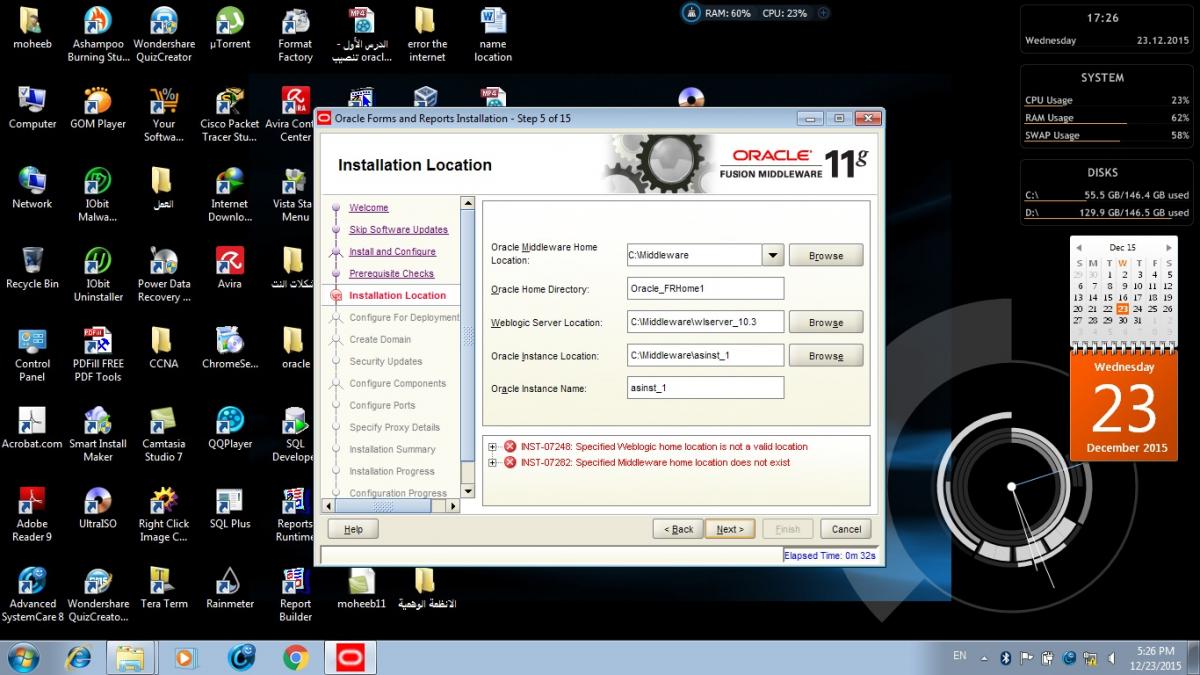
Task: Open the Camtasia Studio 7 icon
Action: pyautogui.click(x=163, y=422)
